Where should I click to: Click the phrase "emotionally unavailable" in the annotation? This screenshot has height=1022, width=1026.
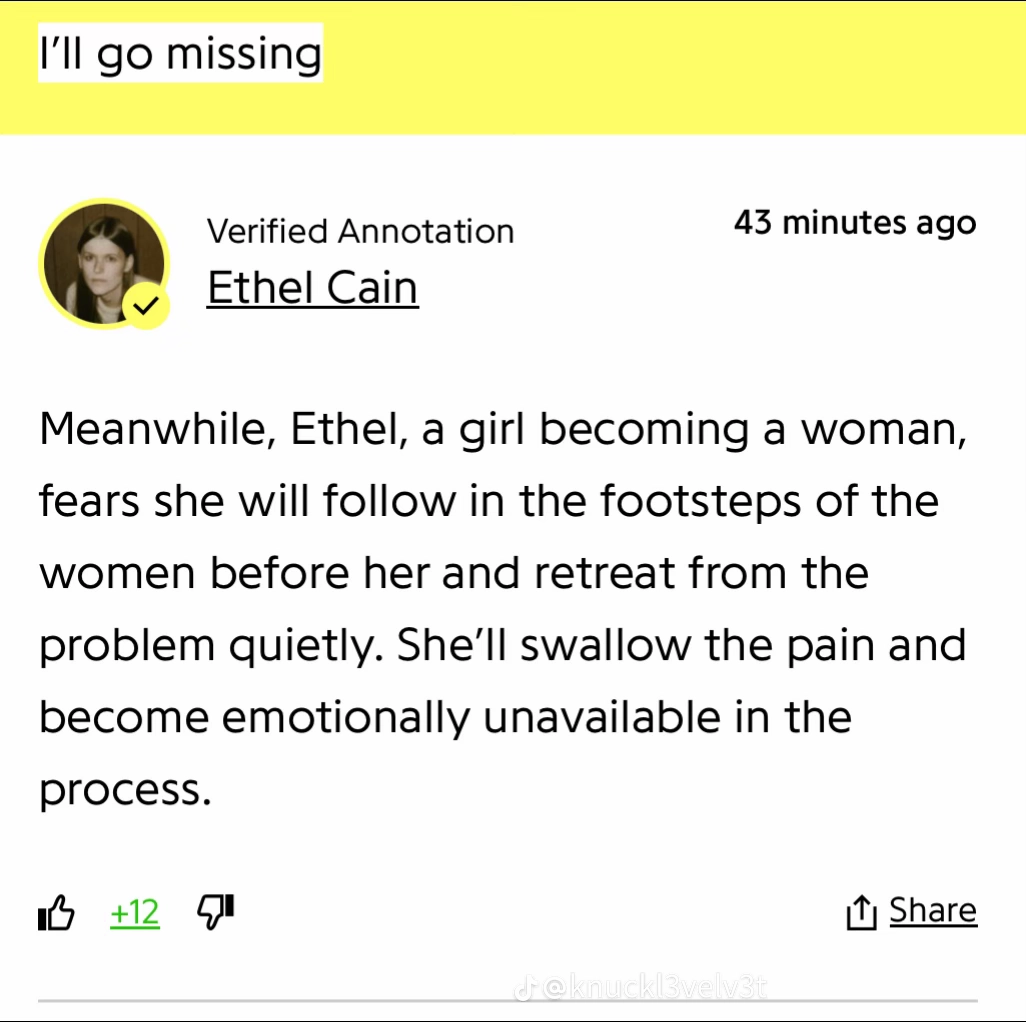point(472,717)
